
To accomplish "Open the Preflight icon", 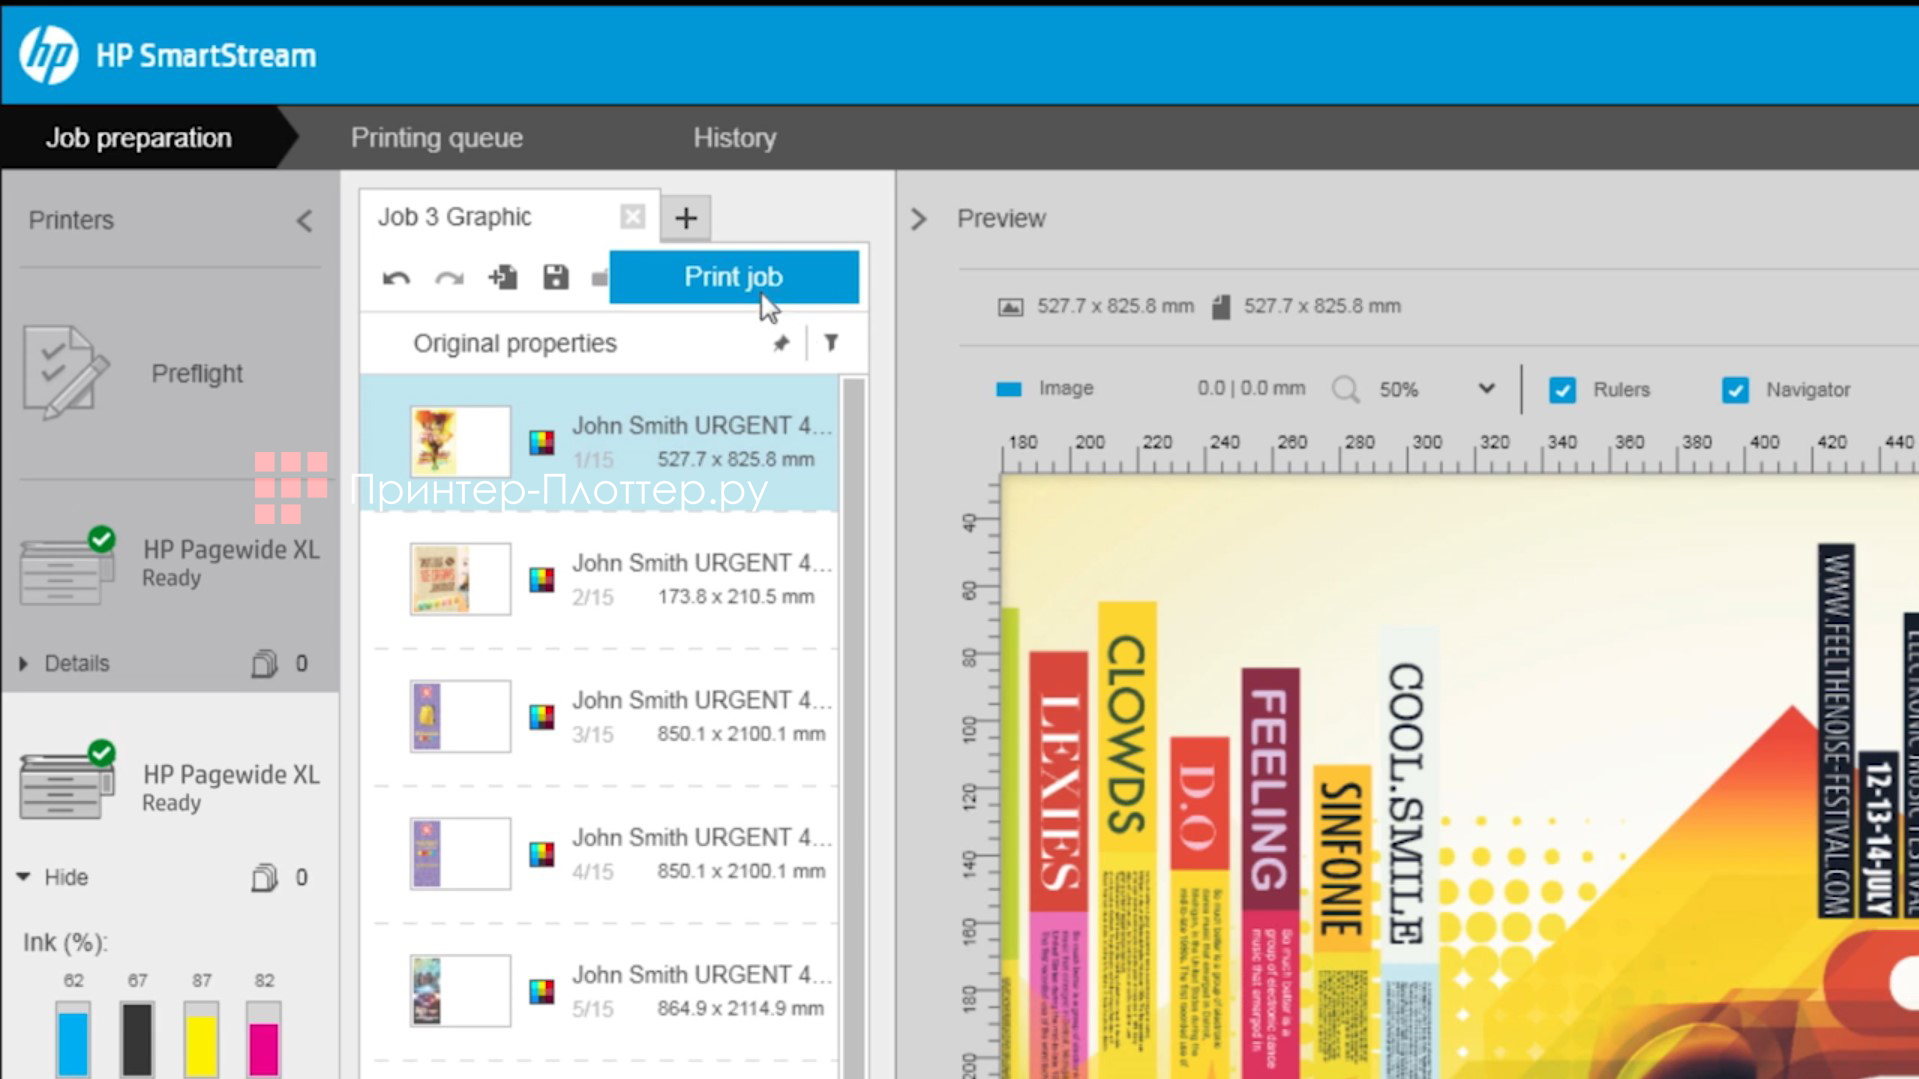I will pyautogui.click(x=64, y=372).
